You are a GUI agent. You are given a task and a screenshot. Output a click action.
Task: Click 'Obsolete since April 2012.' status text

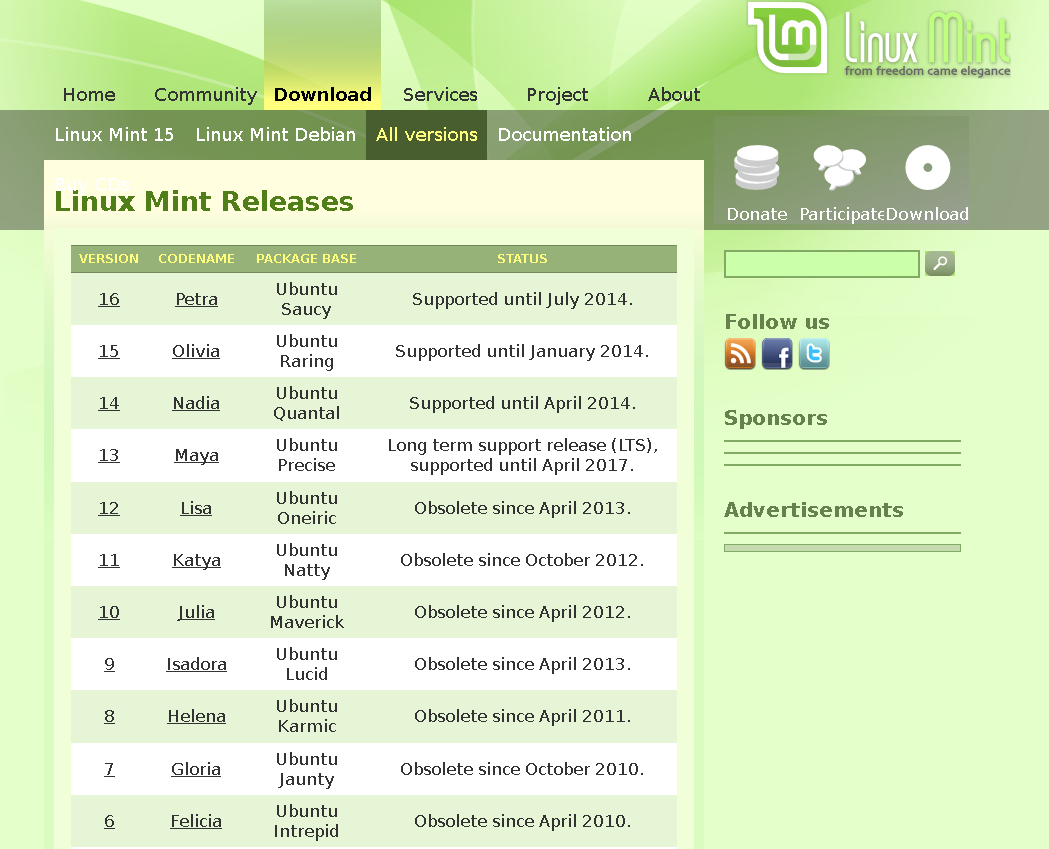pyautogui.click(x=522, y=612)
